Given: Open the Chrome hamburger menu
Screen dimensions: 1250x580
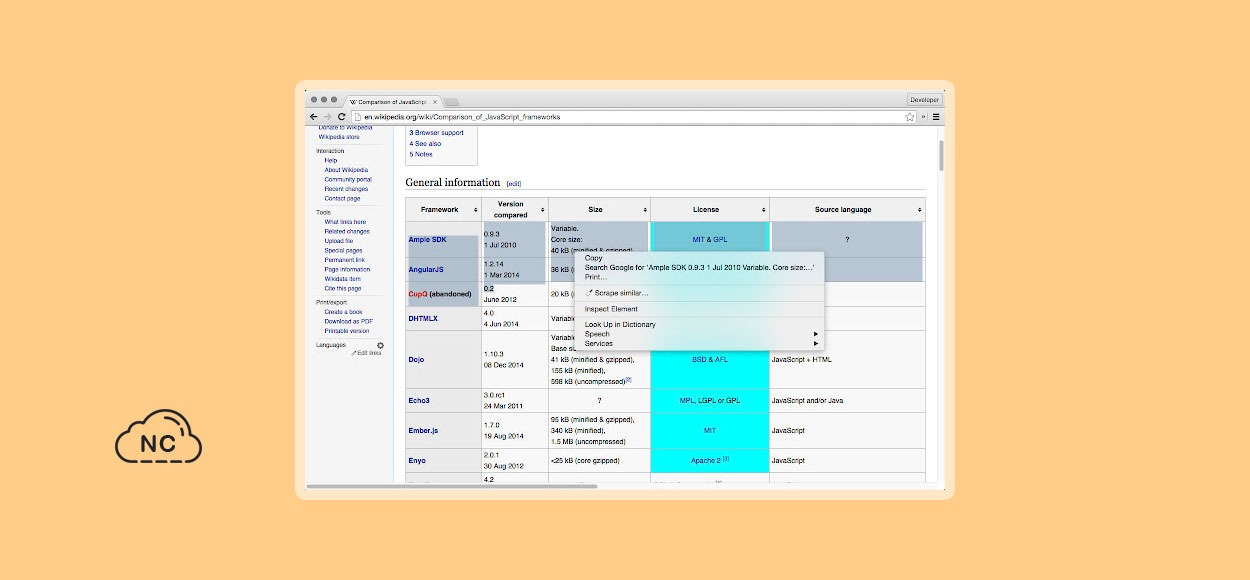Looking at the screenshot, I should pos(936,117).
